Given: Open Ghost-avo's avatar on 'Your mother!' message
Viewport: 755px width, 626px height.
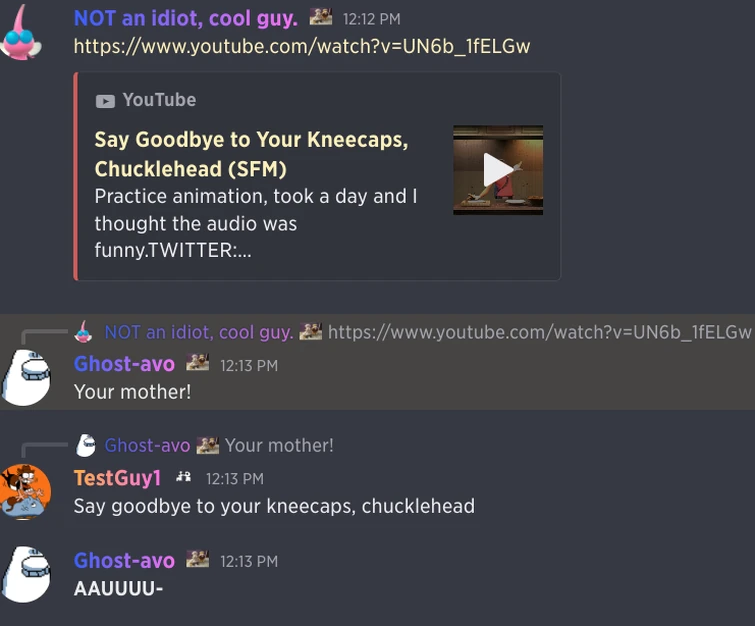Looking at the screenshot, I should pos(26,377).
